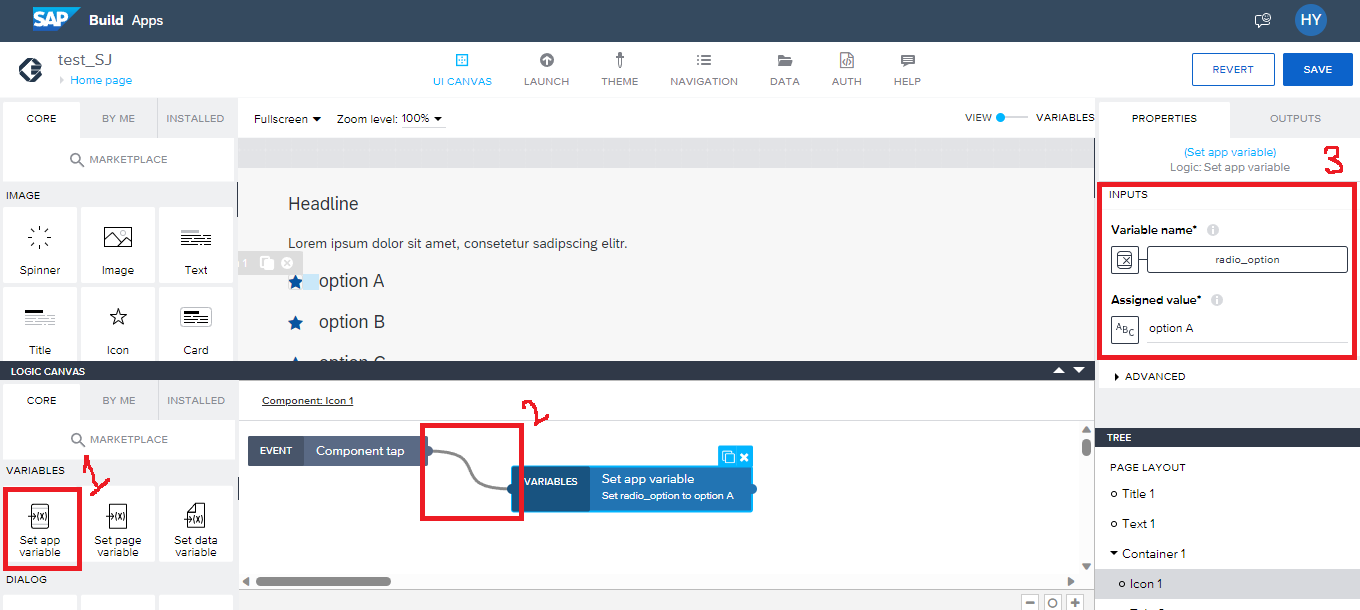Show info for Variable name
1360x610 pixels.
pyautogui.click(x=1213, y=231)
